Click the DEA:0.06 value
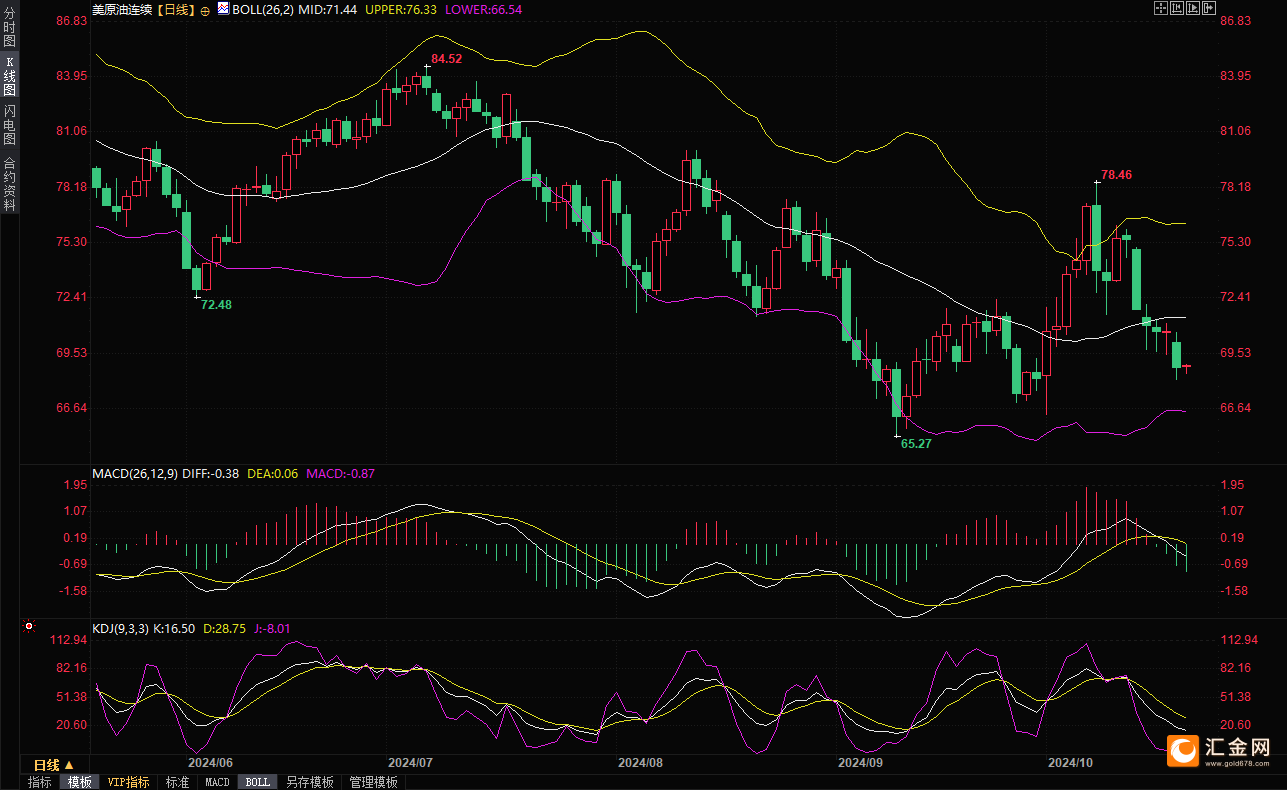This screenshot has width=1287, height=790. point(273,473)
